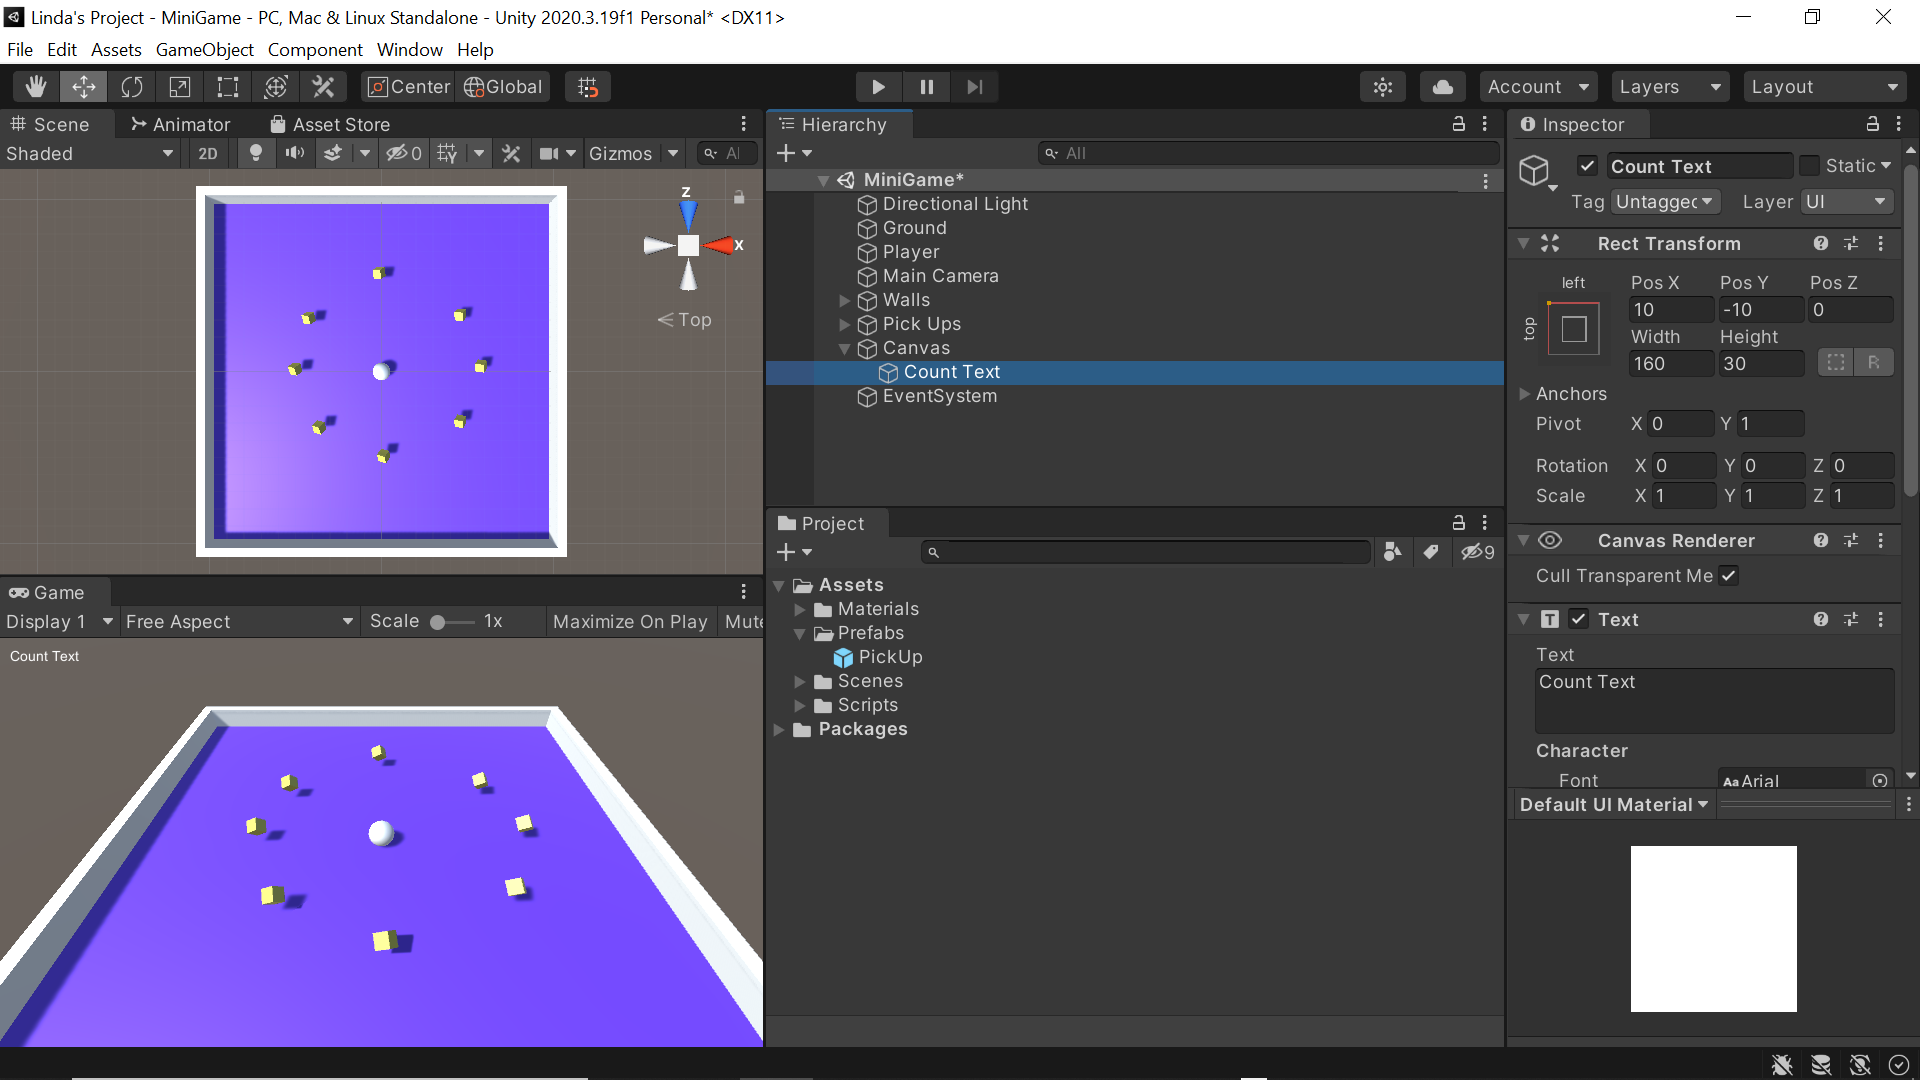Select the Hand tool in toolbar
1920x1080 pixels.
[x=36, y=87]
